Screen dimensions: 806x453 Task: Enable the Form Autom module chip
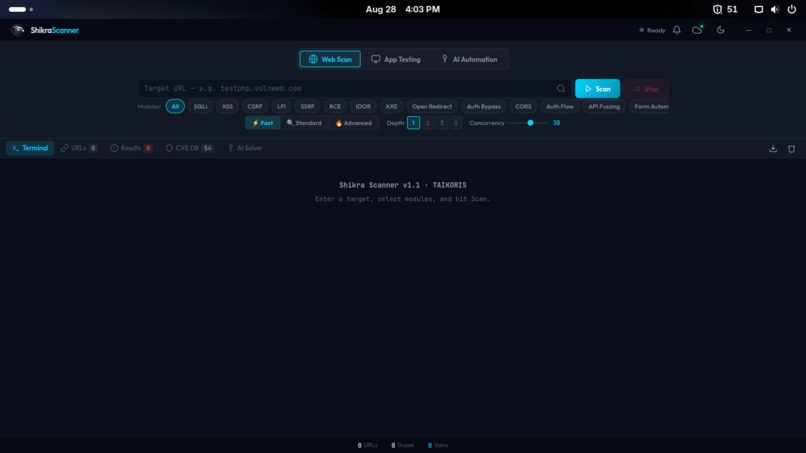(x=649, y=106)
